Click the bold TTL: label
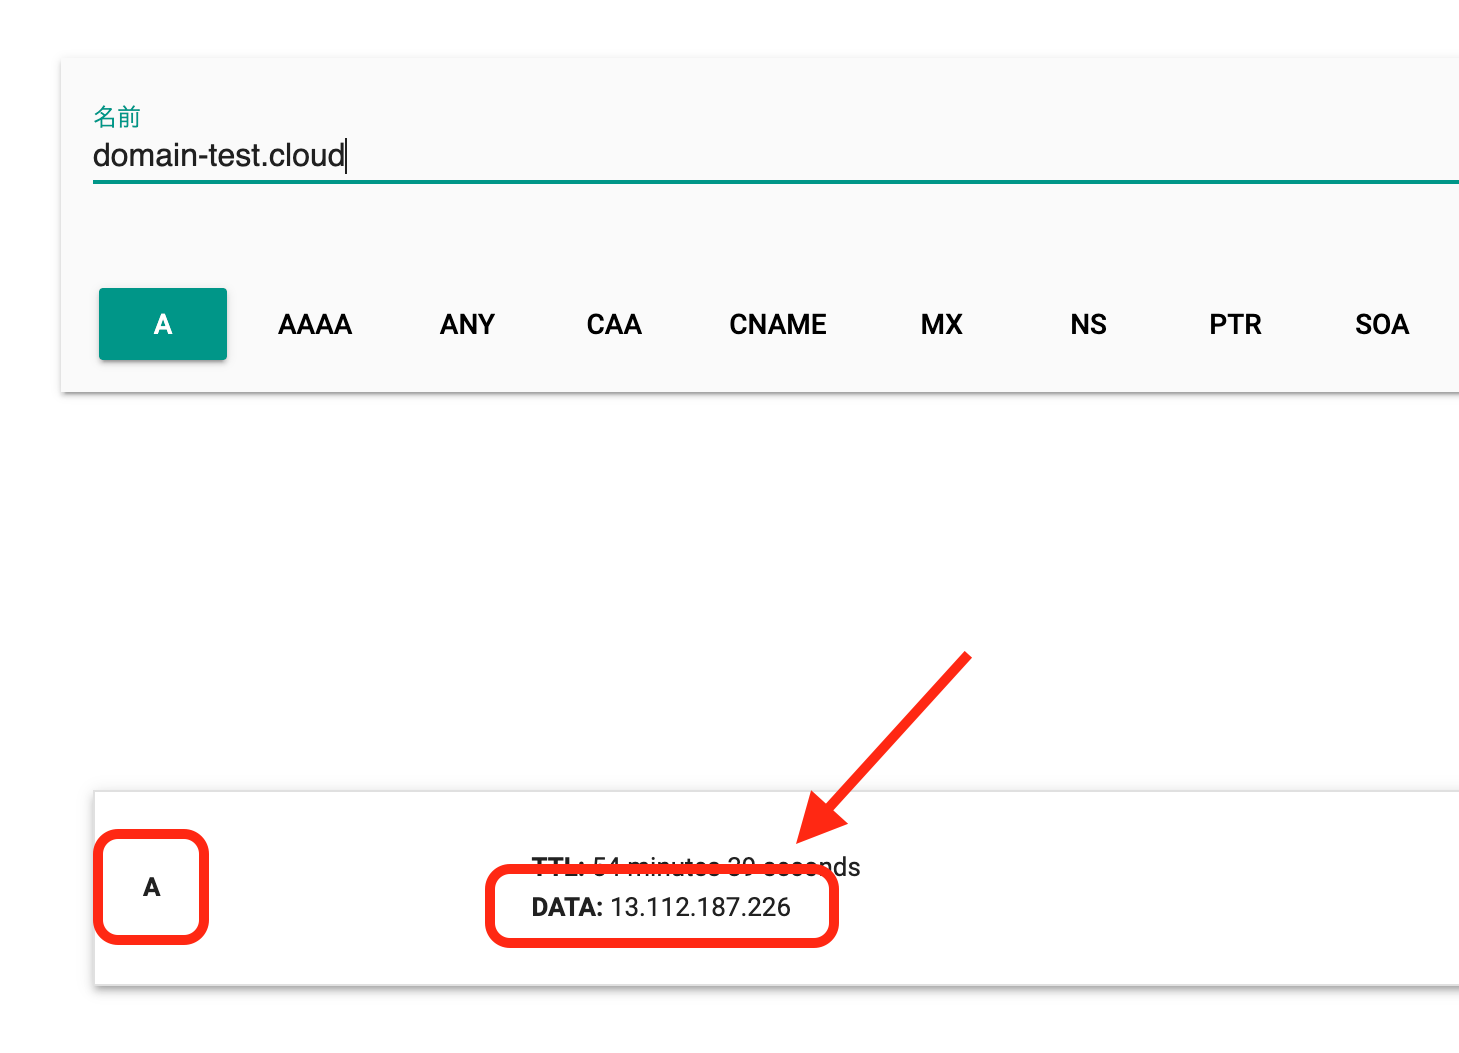This screenshot has height=1053, width=1459. pyautogui.click(x=557, y=865)
